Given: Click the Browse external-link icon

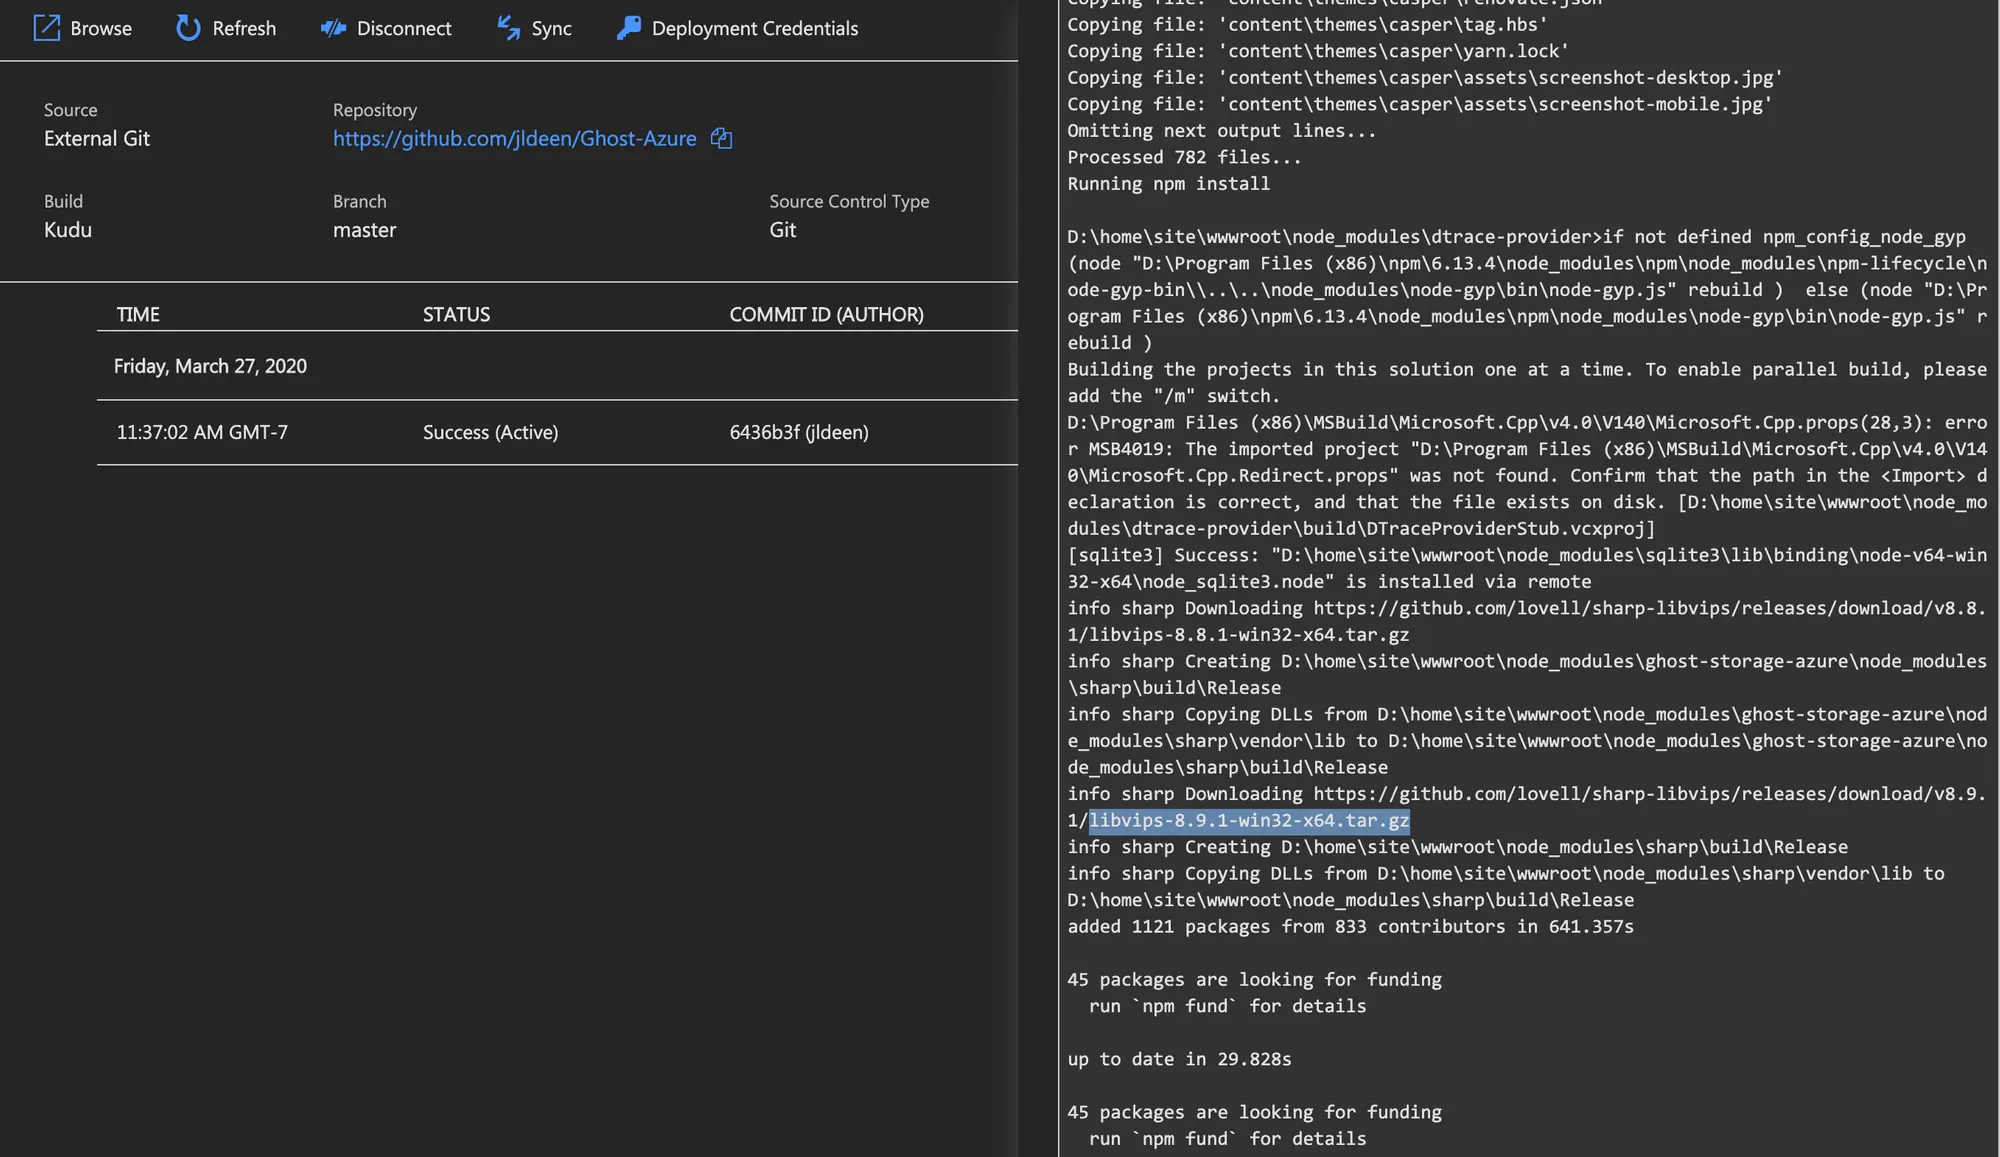Looking at the screenshot, I should 47,28.
